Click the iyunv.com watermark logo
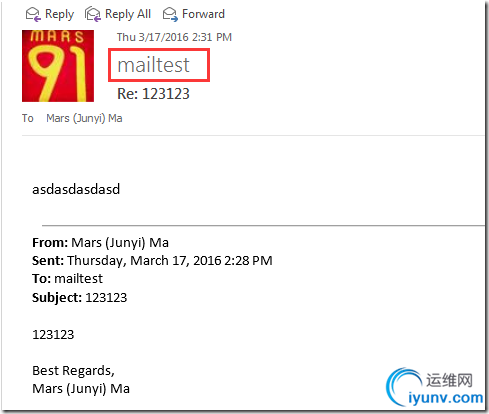 (435, 387)
